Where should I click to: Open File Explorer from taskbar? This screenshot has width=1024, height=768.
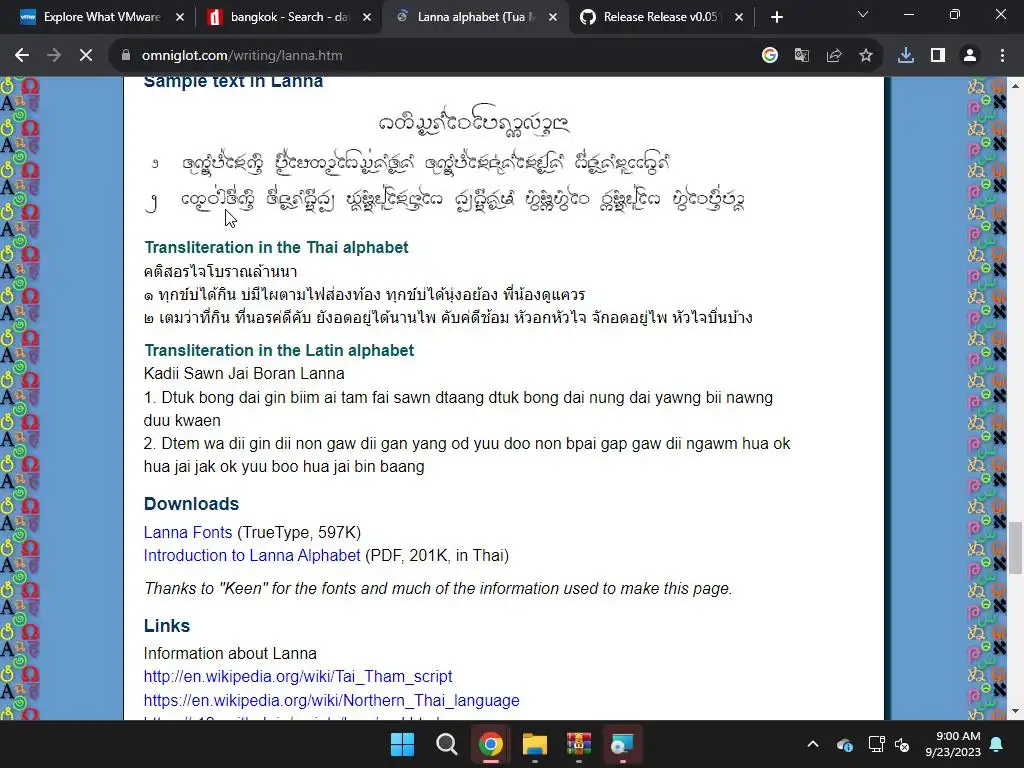[x=535, y=744]
